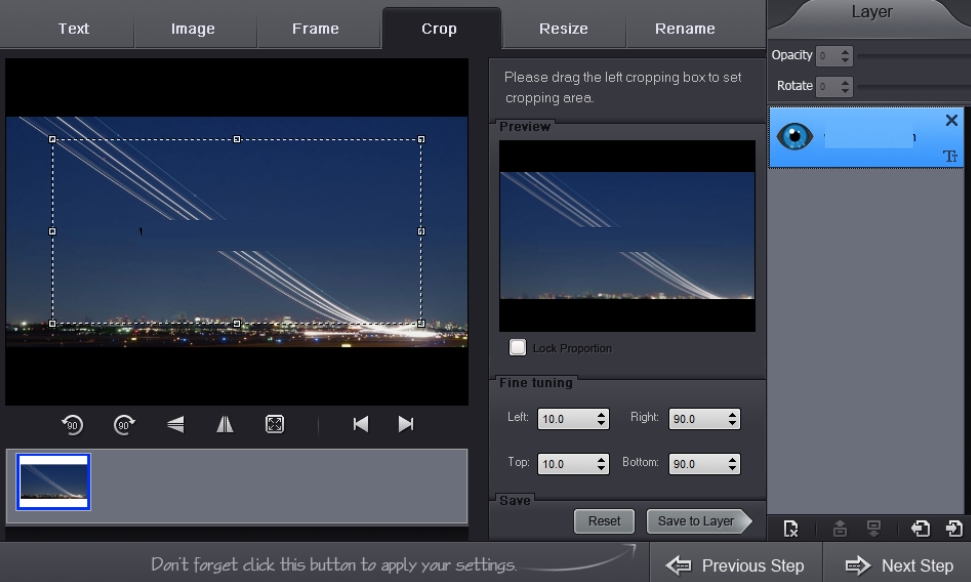Decrease the Bottom crop value
971x582 pixels.
pos(733,469)
